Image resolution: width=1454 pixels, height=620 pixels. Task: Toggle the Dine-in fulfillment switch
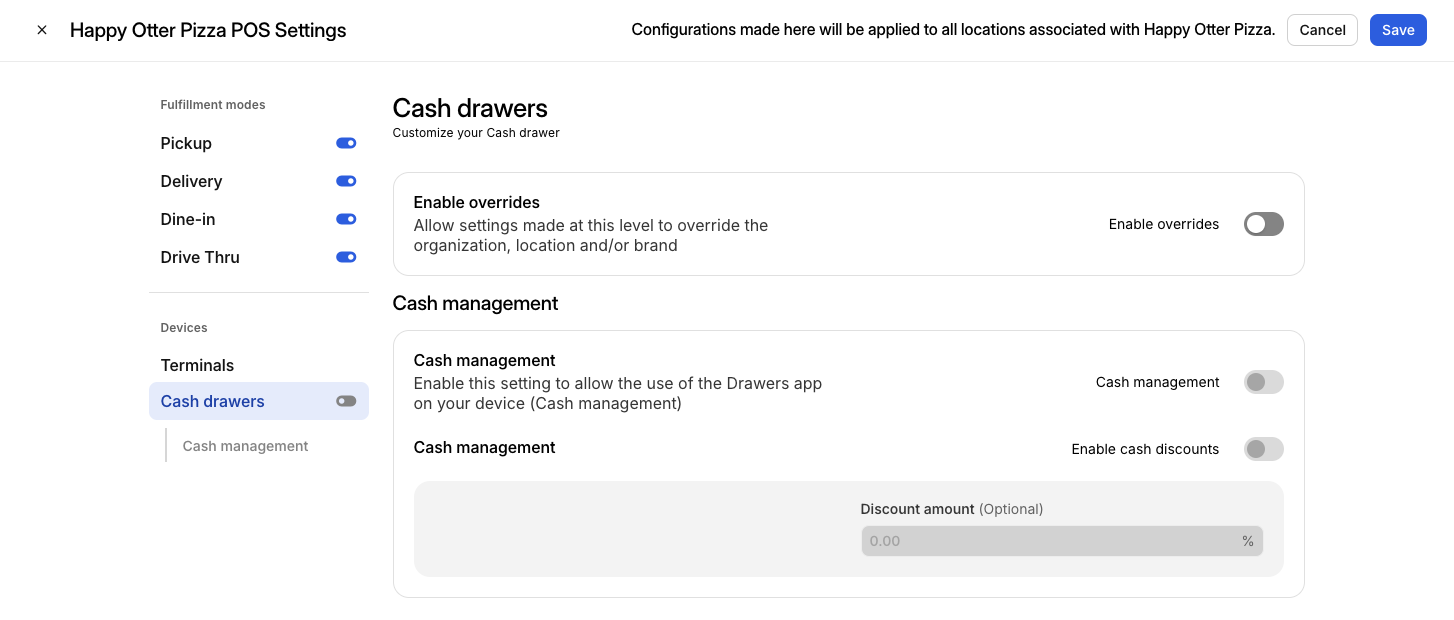(346, 219)
